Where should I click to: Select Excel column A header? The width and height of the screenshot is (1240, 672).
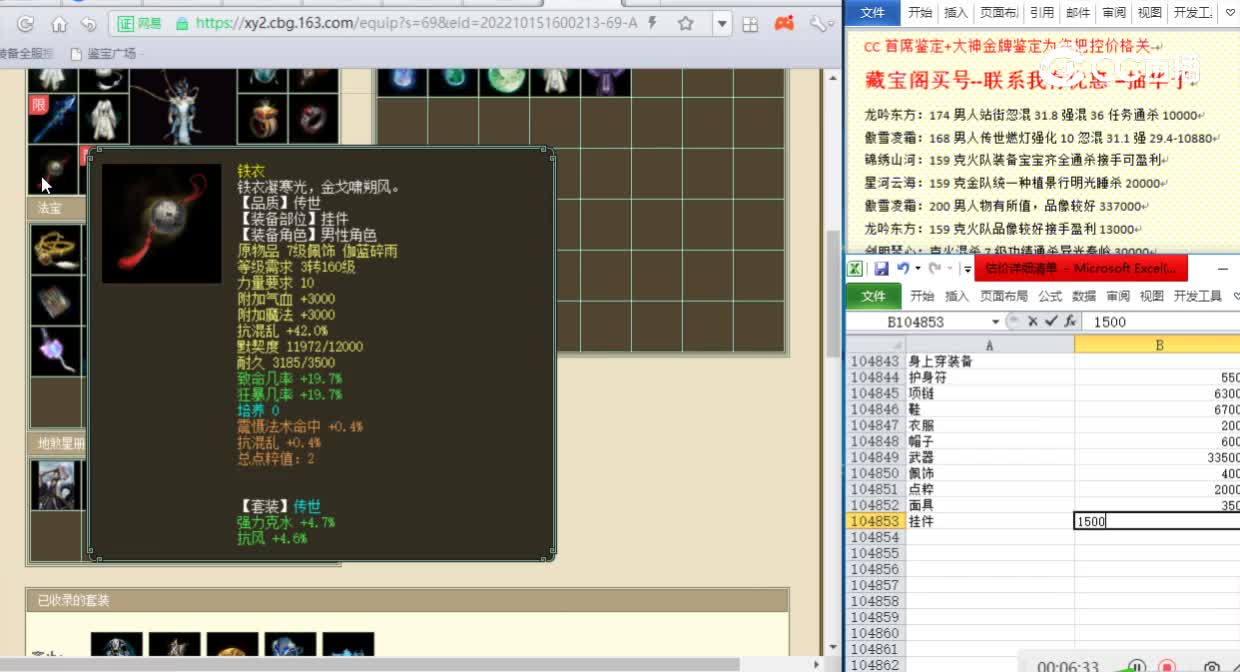[990, 345]
